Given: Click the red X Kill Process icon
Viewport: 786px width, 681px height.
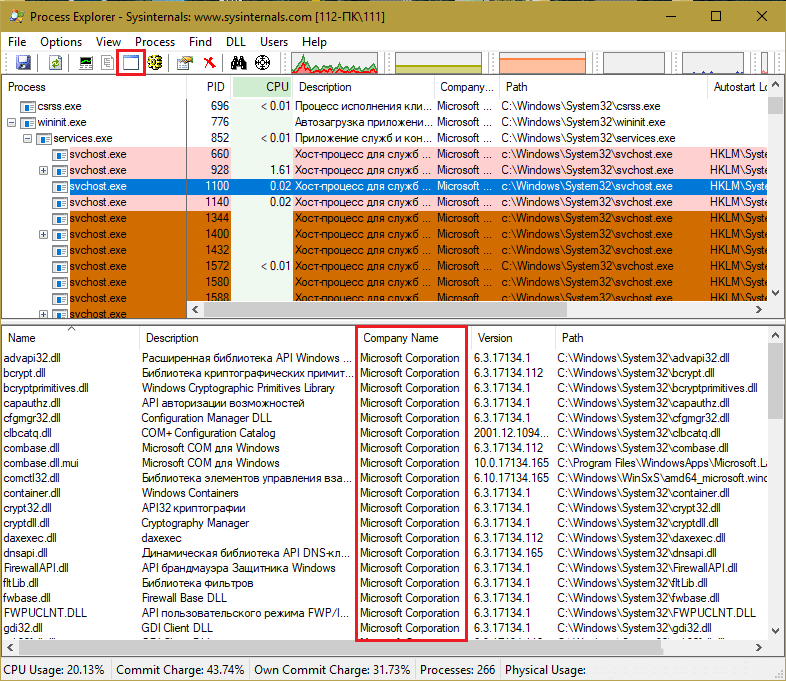Looking at the screenshot, I should pos(210,63).
